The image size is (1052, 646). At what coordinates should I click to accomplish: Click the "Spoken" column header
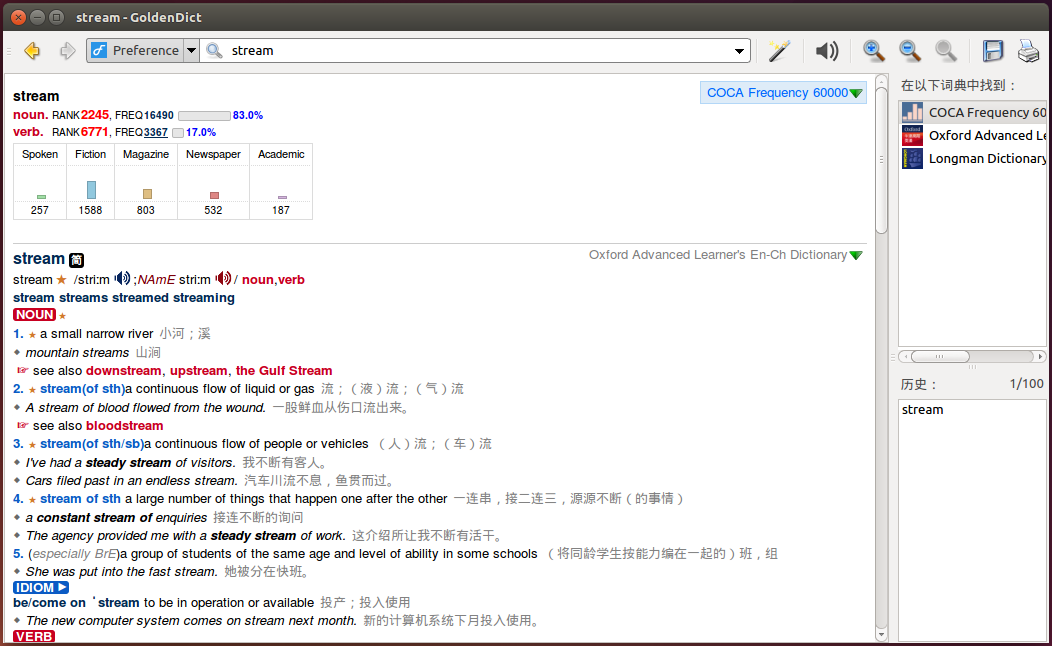pyautogui.click(x=40, y=154)
